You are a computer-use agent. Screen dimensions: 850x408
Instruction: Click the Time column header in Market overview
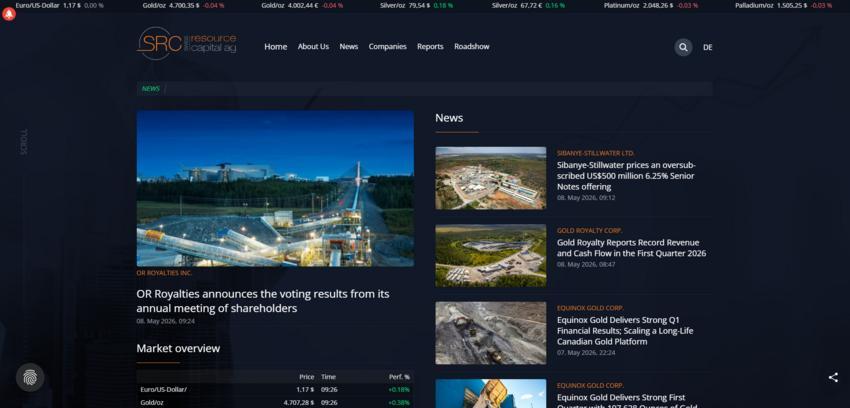[x=328, y=377]
